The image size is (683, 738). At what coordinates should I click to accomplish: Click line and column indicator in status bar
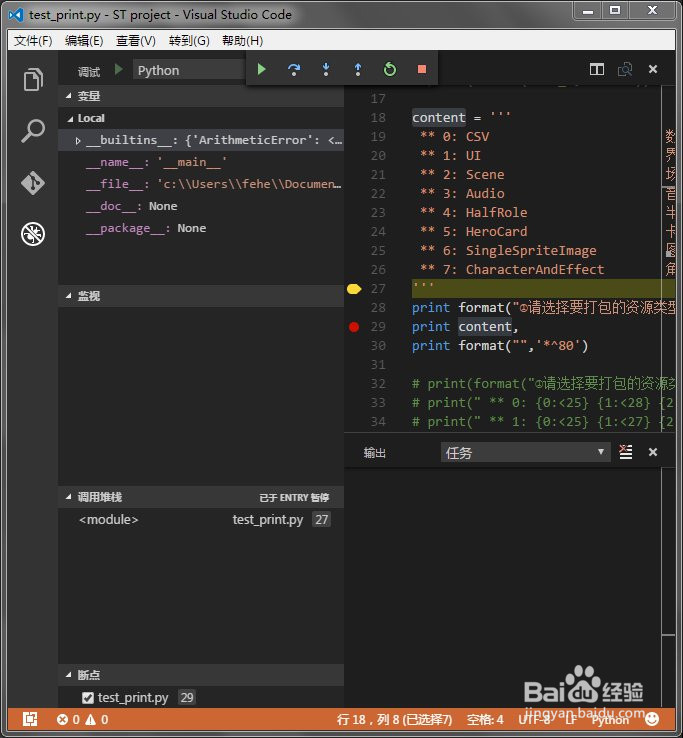point(394,719)
